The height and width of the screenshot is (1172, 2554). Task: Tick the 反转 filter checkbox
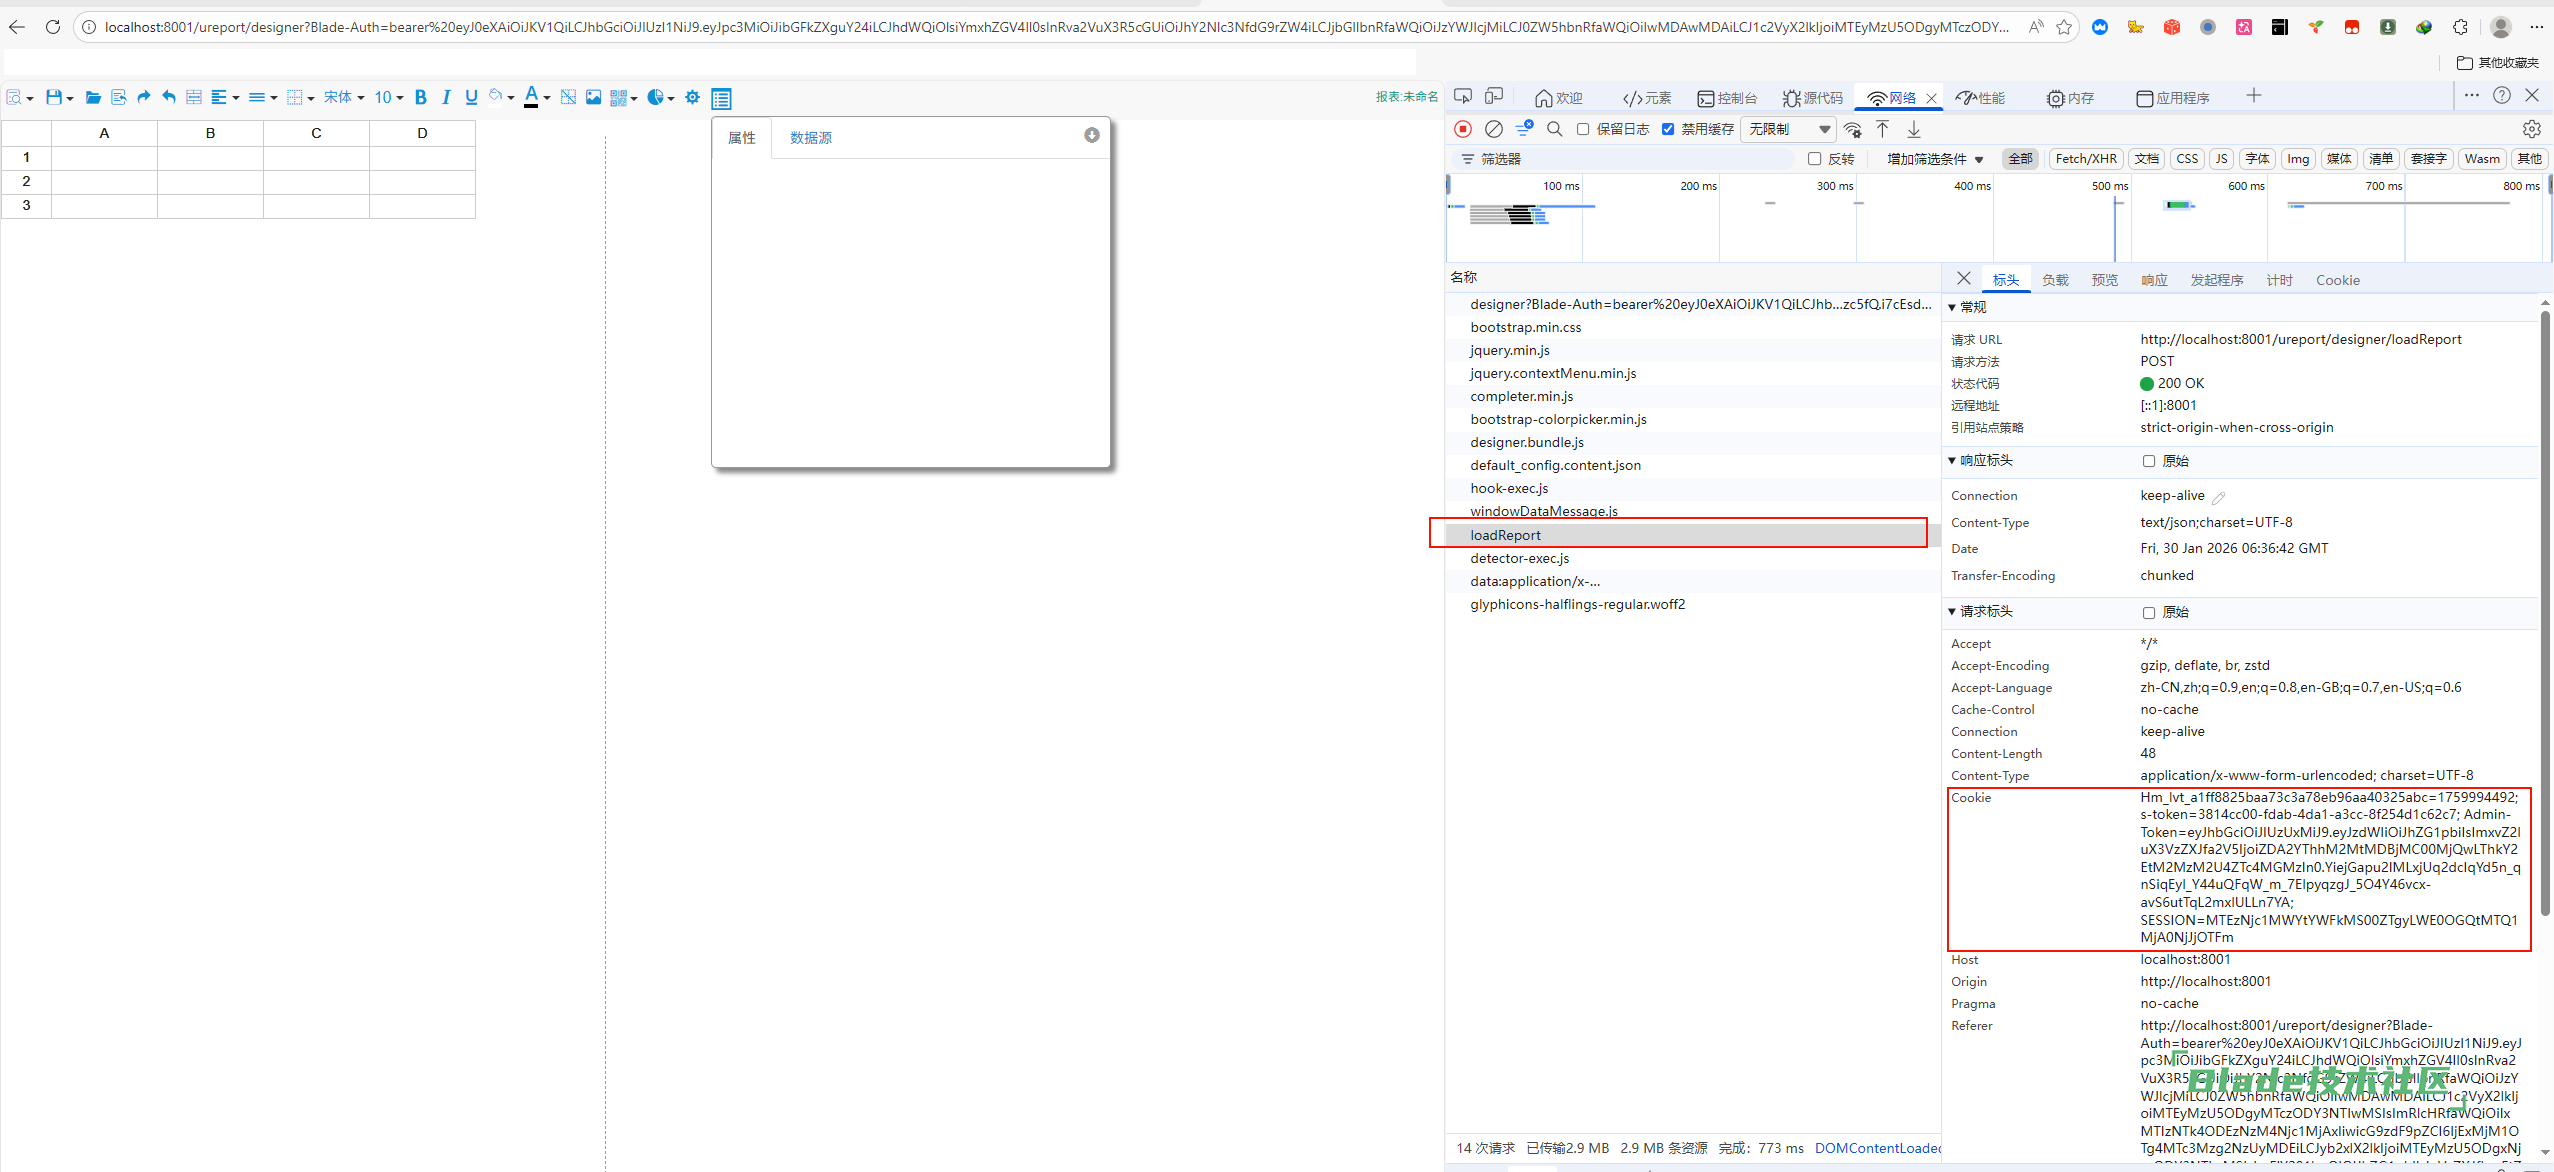[x=1814, y=159]
